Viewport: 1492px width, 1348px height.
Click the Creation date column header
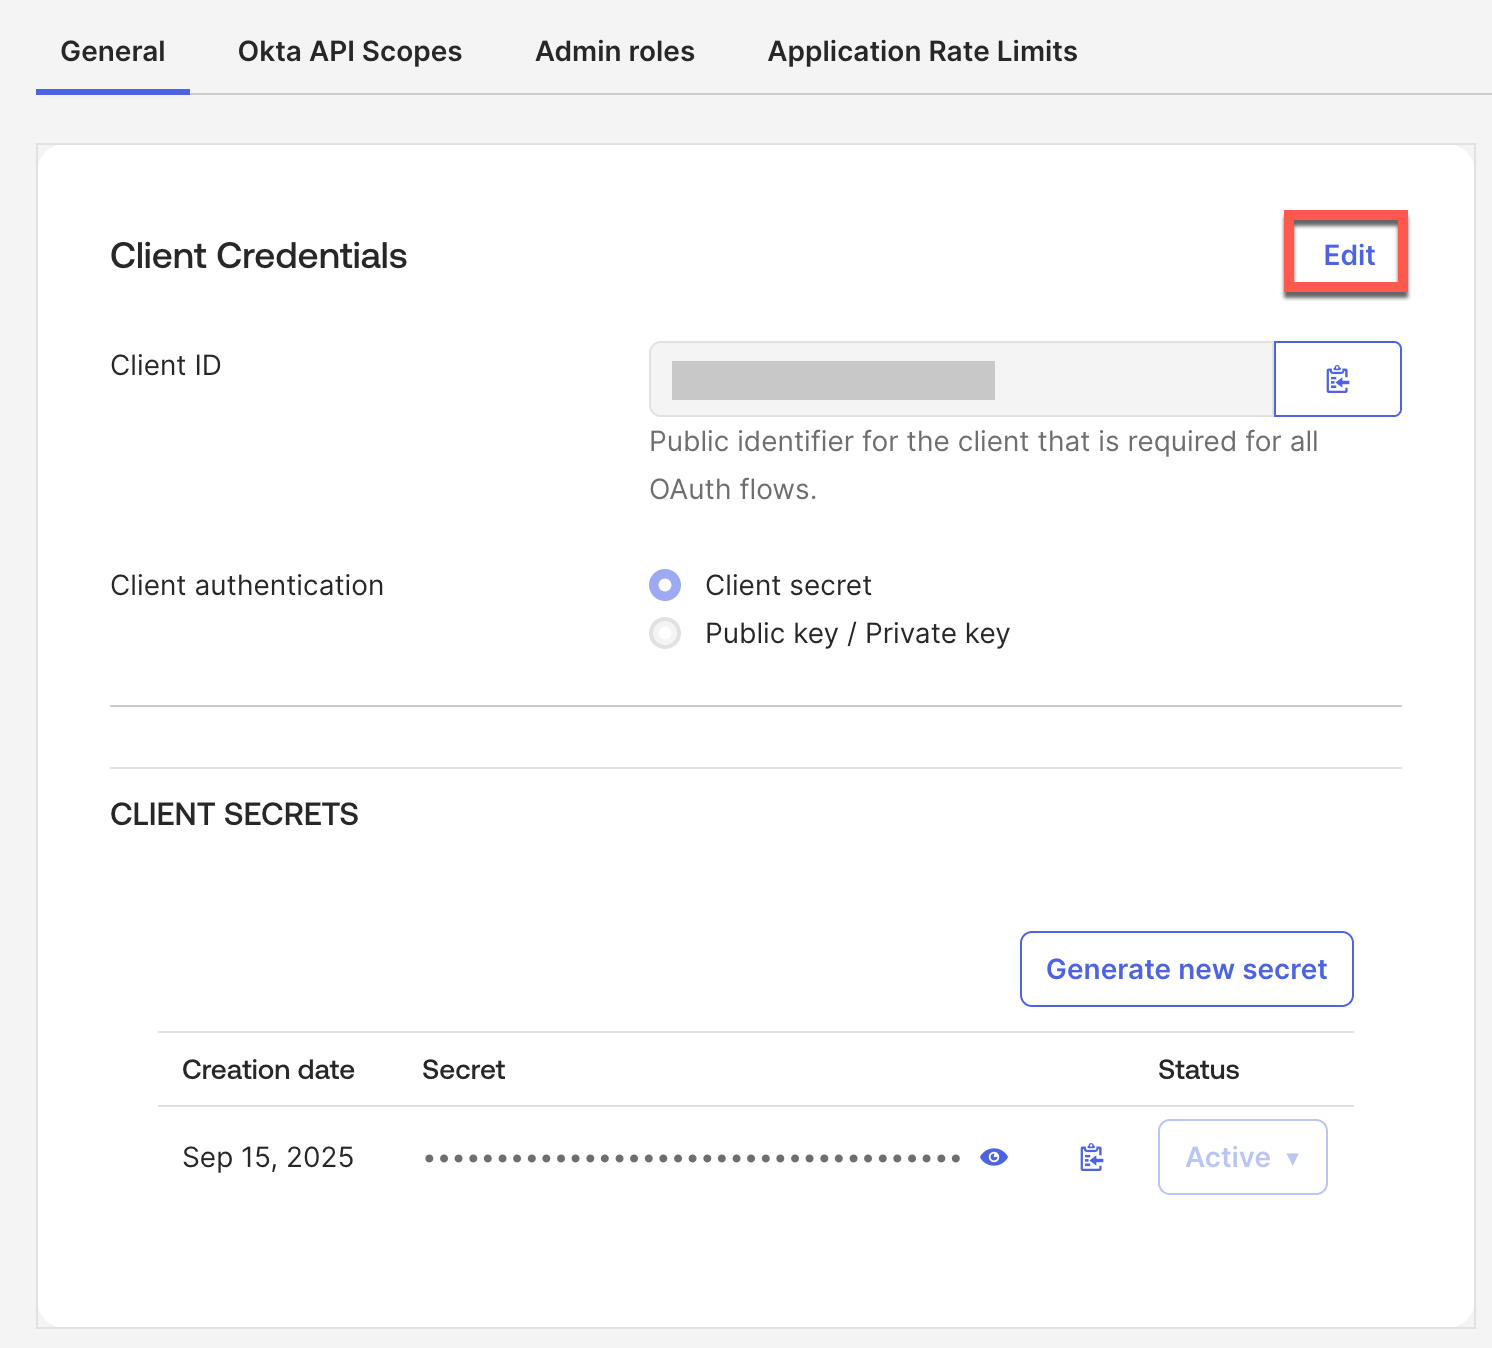click(x=268, y=1069)
